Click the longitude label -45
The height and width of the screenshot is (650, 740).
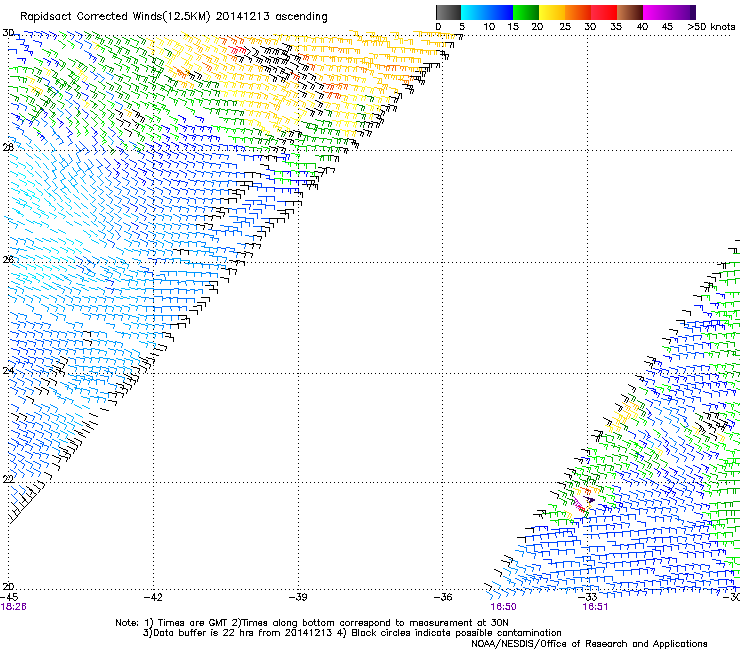coord(9,597)
